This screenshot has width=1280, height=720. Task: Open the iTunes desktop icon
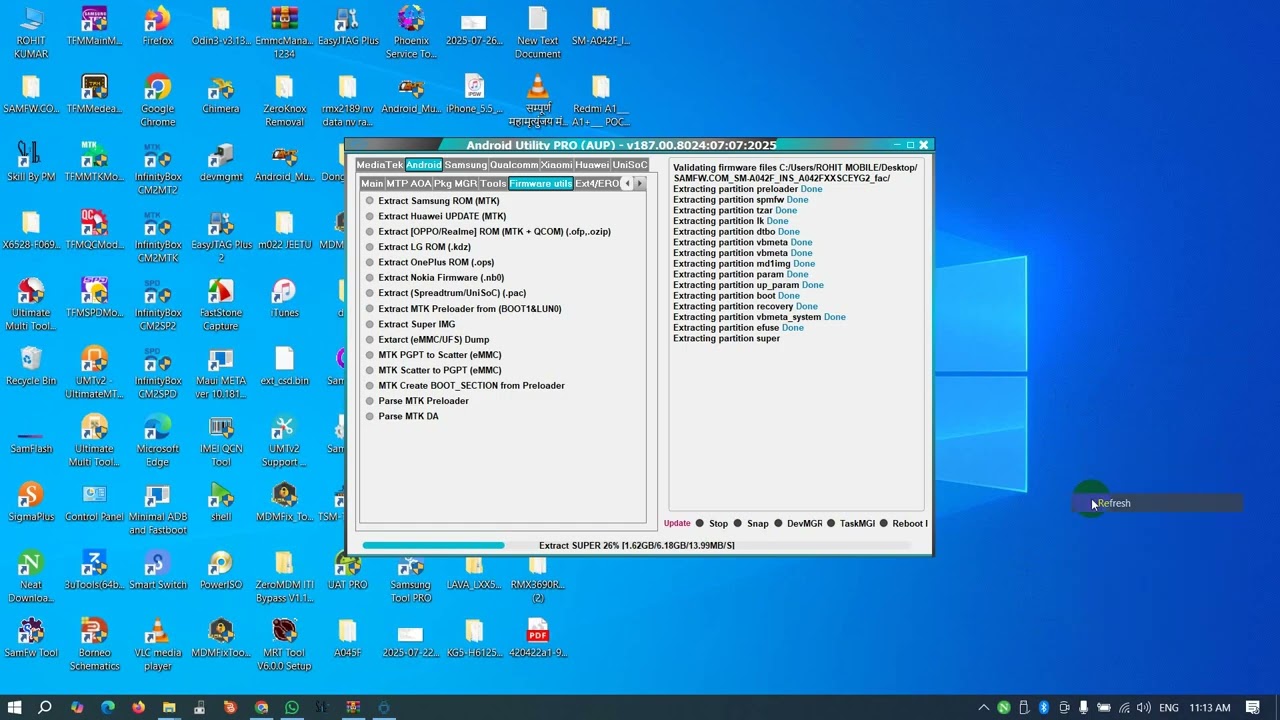284,298
